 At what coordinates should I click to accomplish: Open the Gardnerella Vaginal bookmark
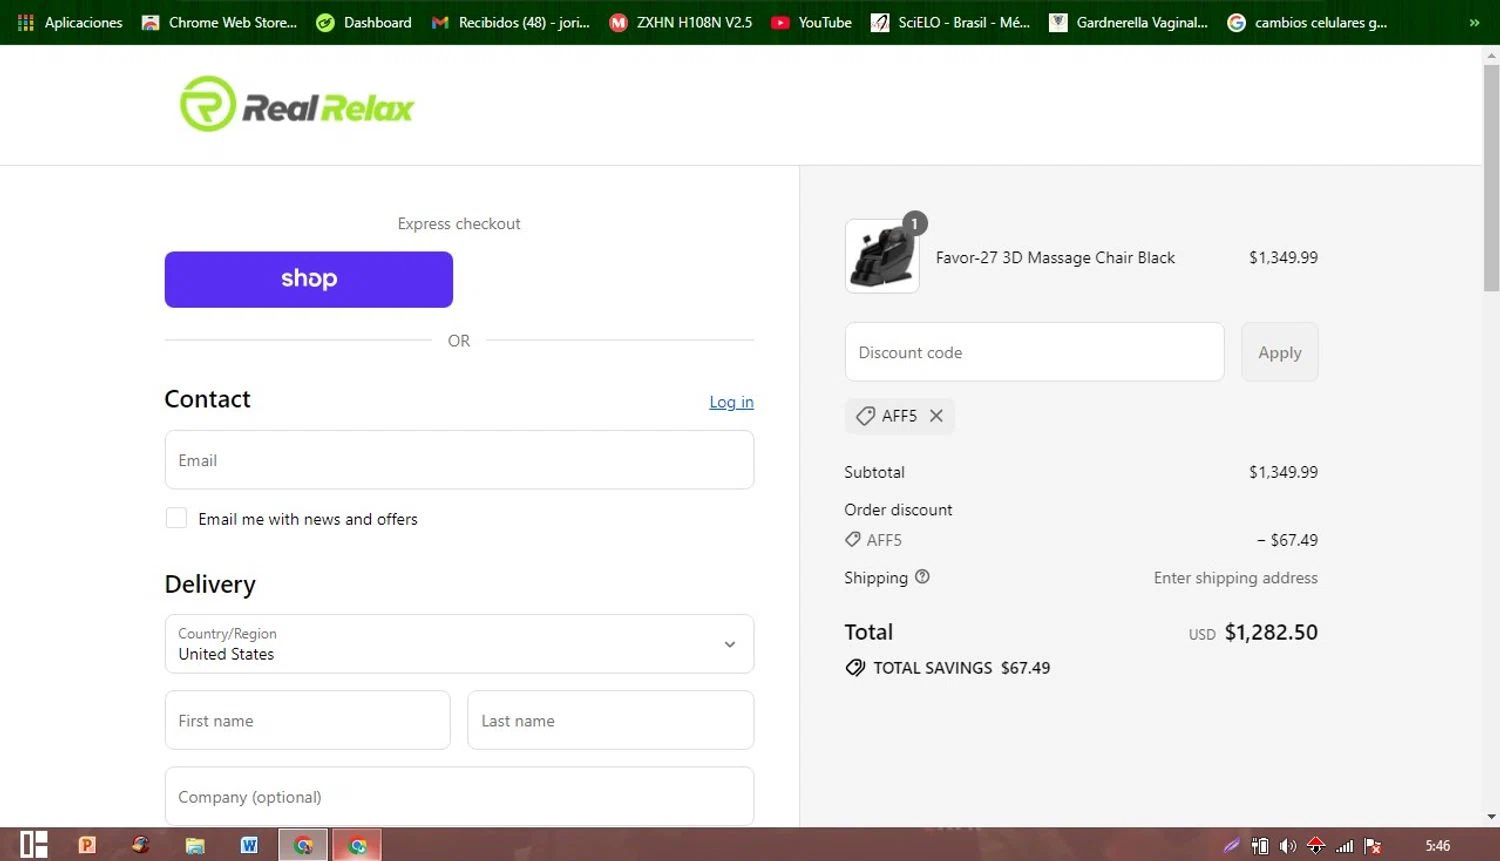[x=1128, y=22]
